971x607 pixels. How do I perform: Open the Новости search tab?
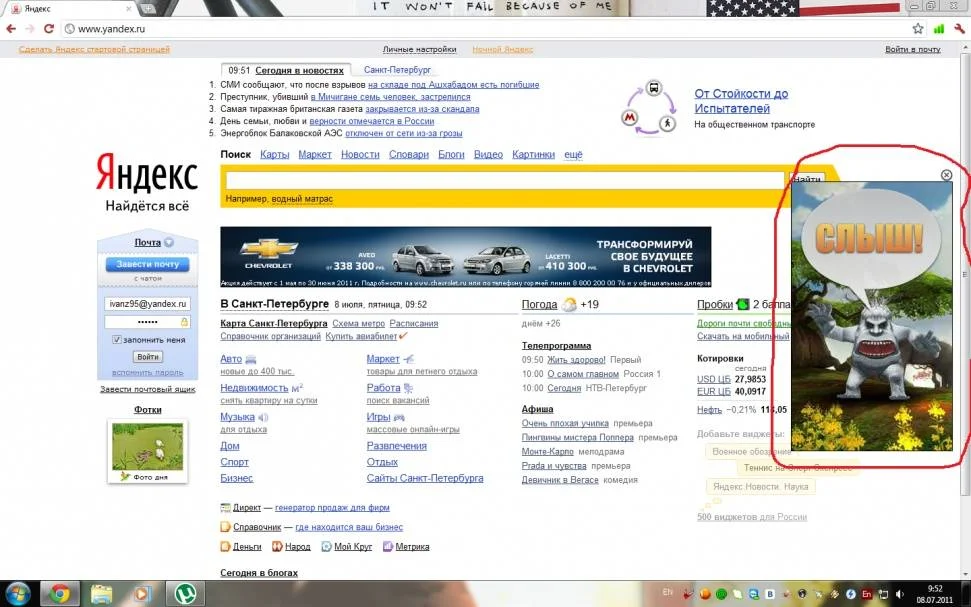coord(360,155)
